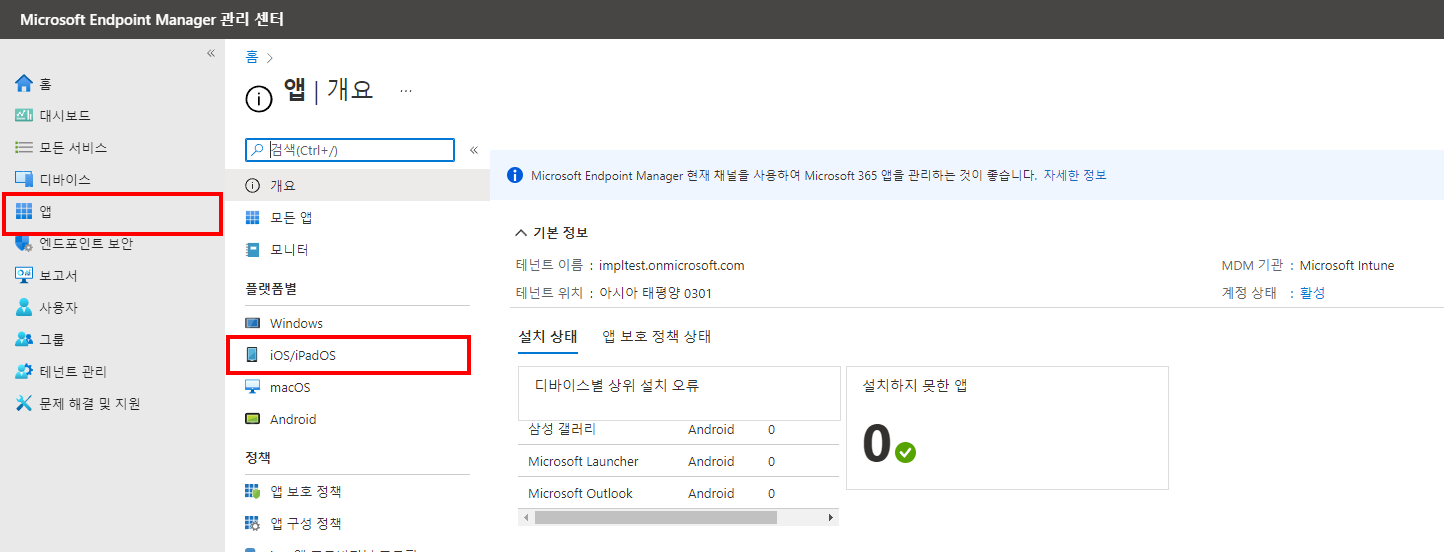Click the 활성 account status link
1444x552 pixels.
pyautogui.click(x=1312, y=293)
